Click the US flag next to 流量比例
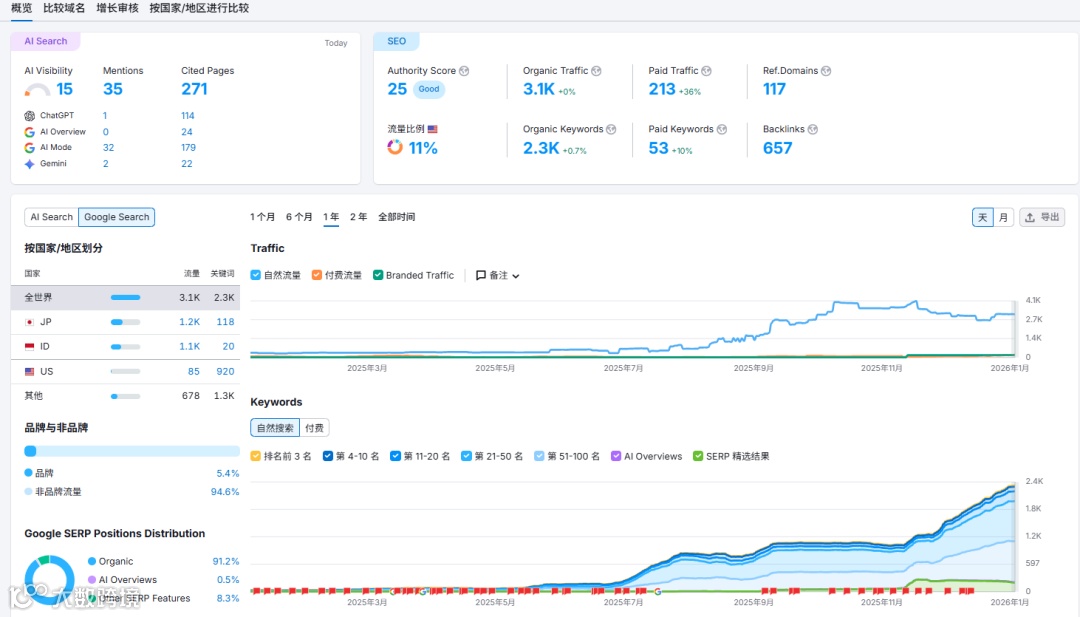Viewport: 1080px width, 617px height. pos(433,129)
